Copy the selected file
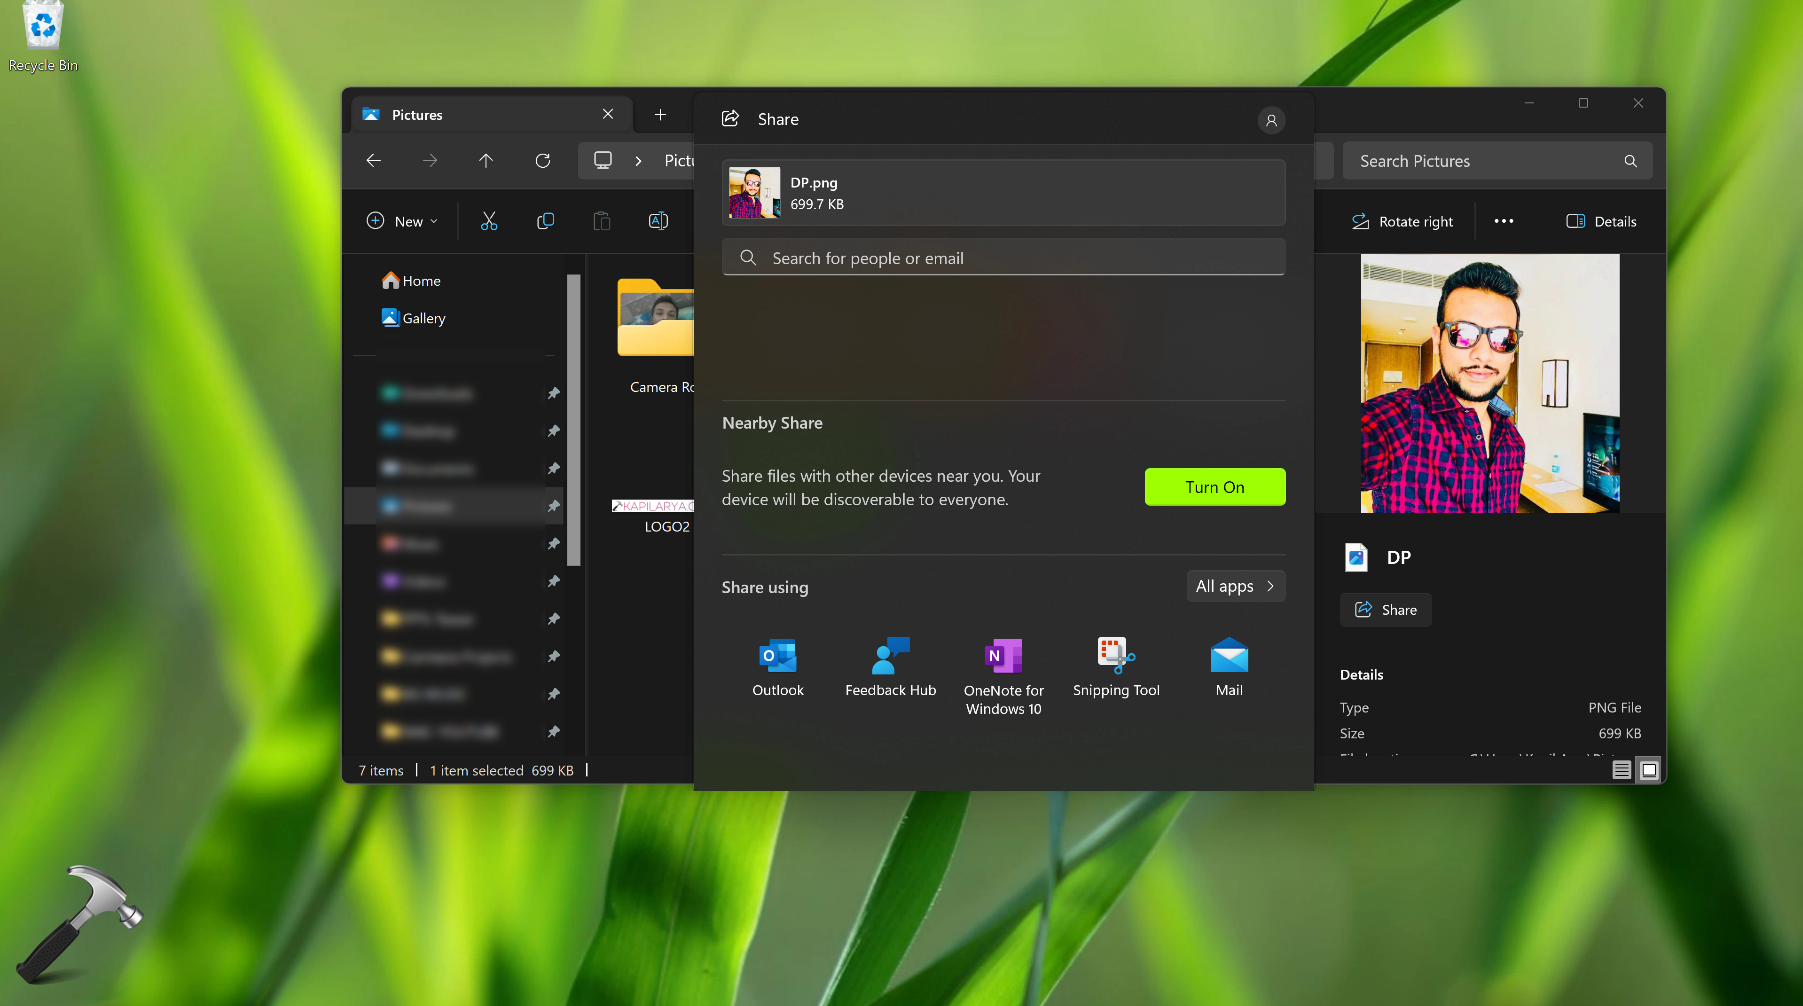Screen dimensions: 1803x1006 [545, 221]
